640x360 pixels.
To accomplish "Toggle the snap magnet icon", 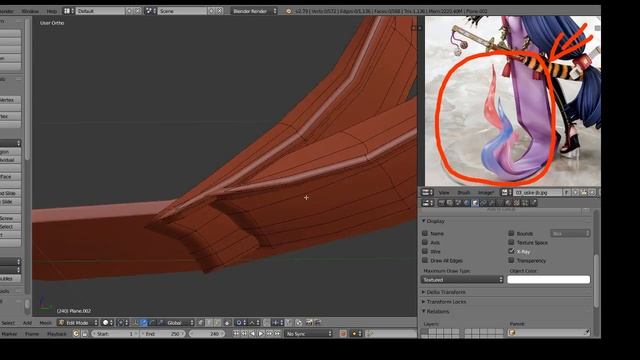I will 266,323.
